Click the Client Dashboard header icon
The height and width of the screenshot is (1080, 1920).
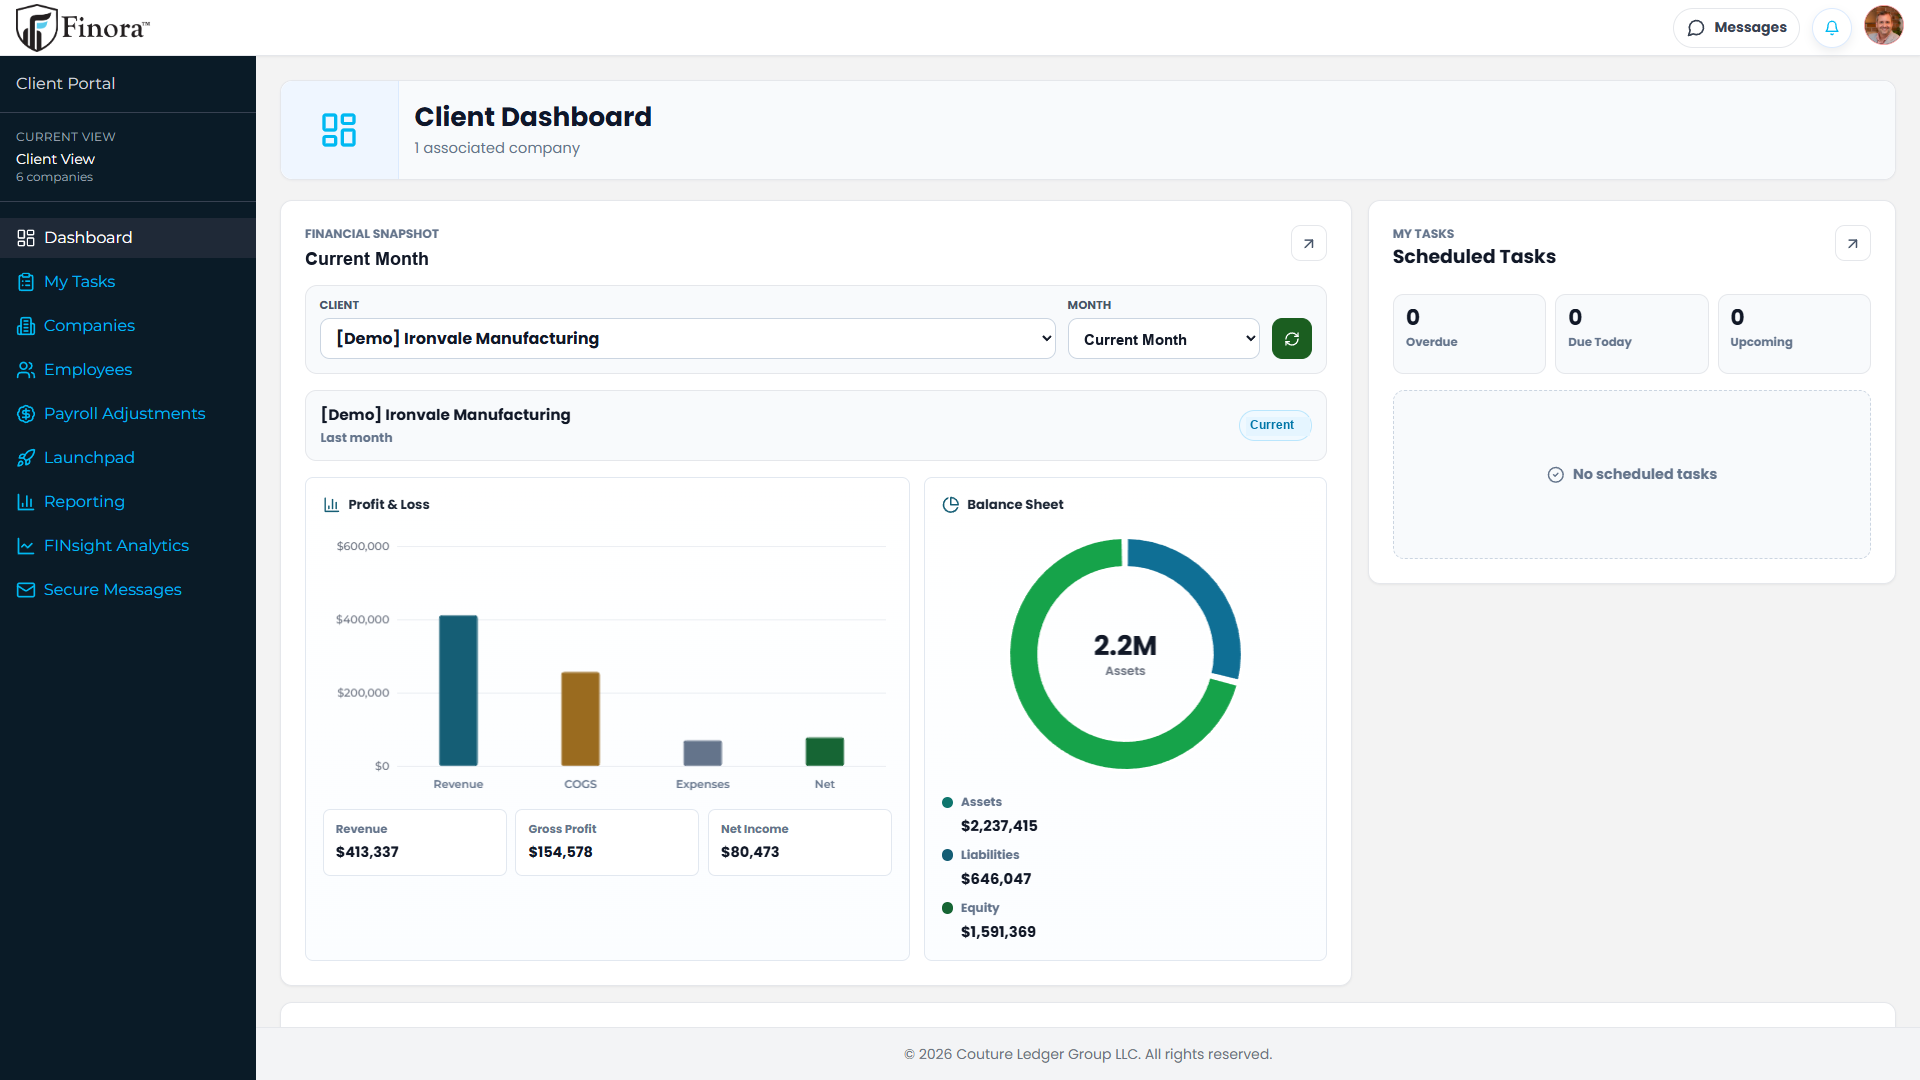coord(339,130)
